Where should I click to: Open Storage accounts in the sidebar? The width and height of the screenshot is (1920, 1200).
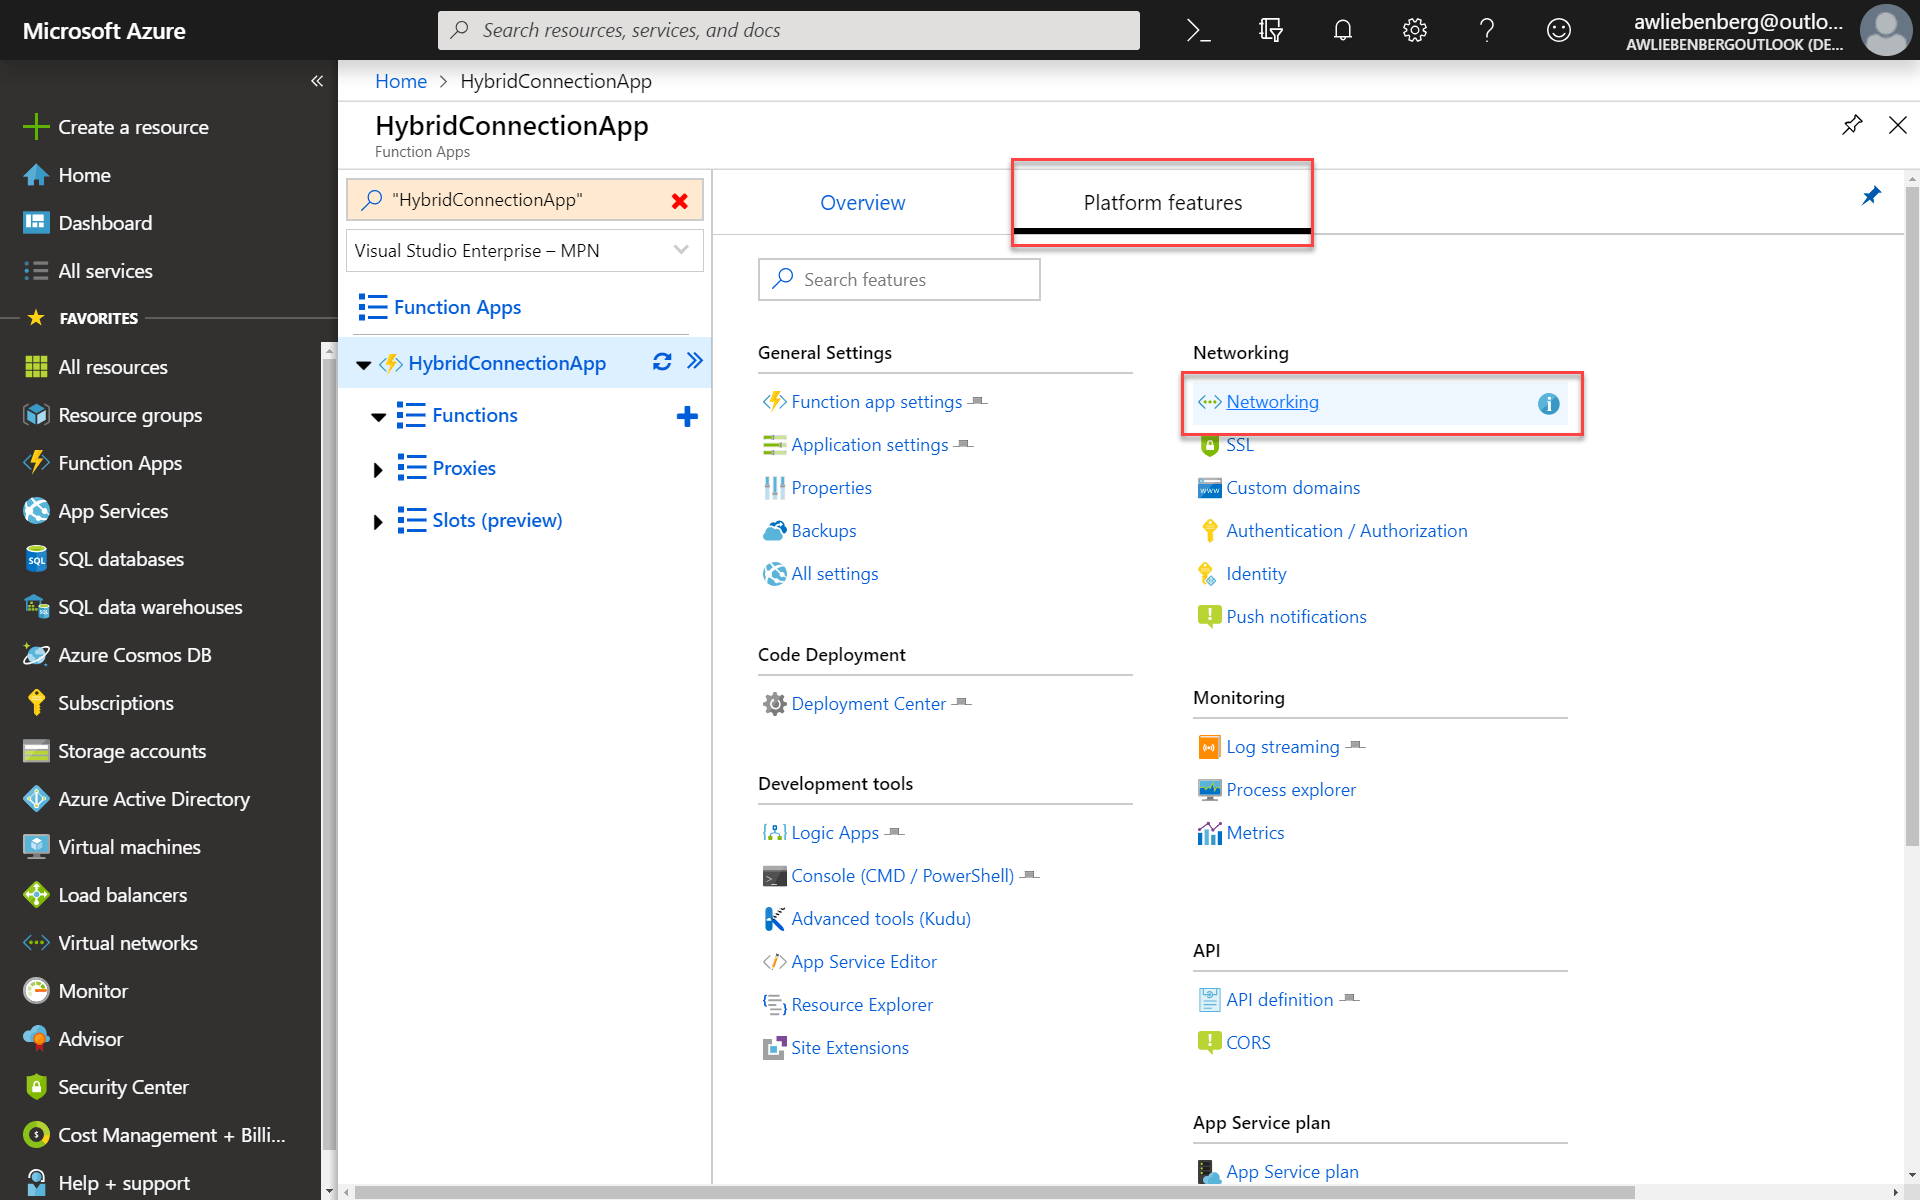[132, 751]
